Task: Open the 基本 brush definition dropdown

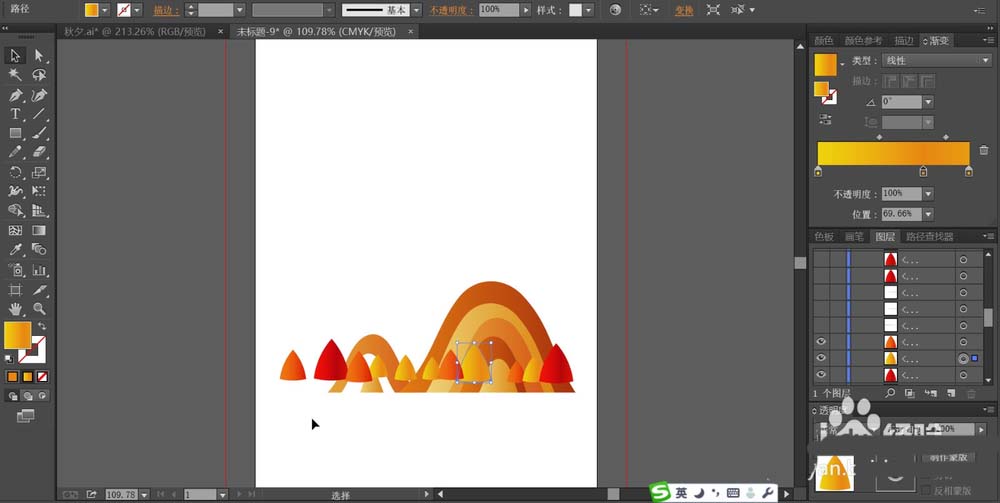Action: [416, 10]
